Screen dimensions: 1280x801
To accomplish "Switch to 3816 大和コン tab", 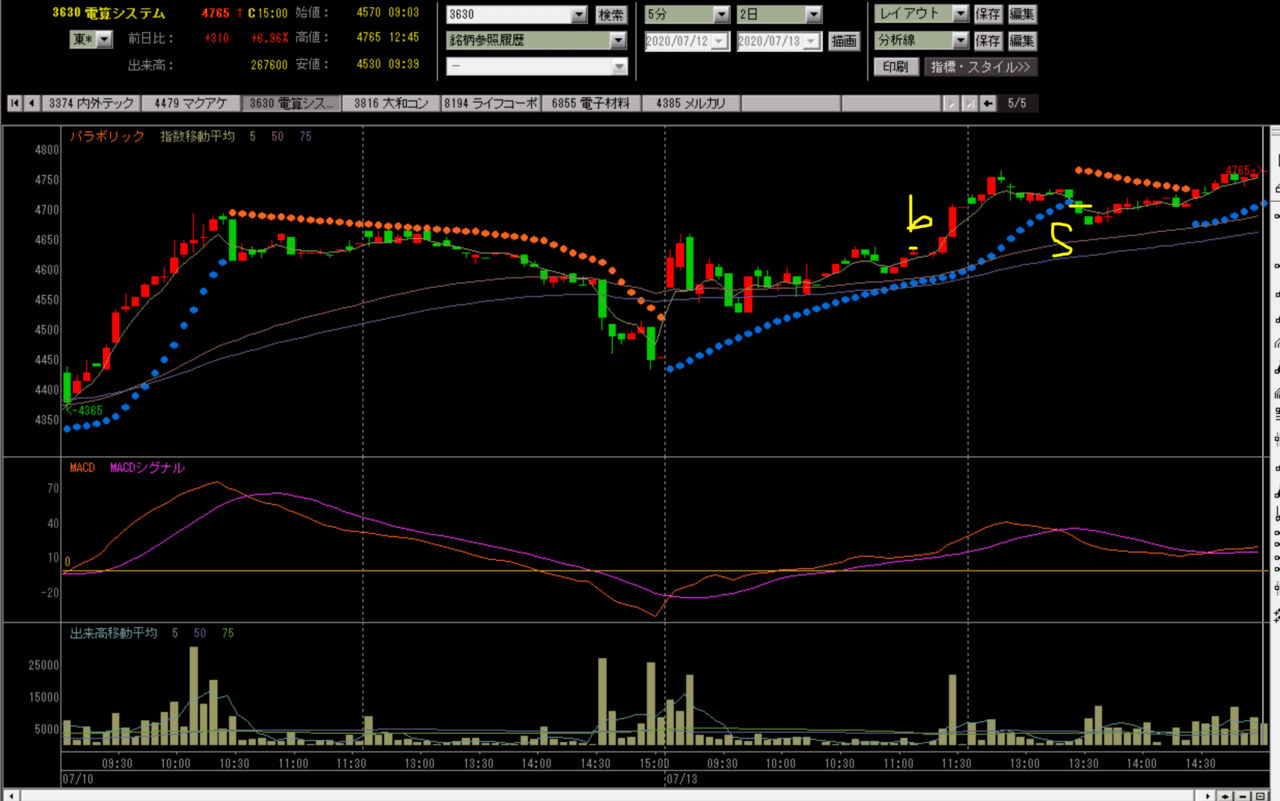I will tap(391, 103).
